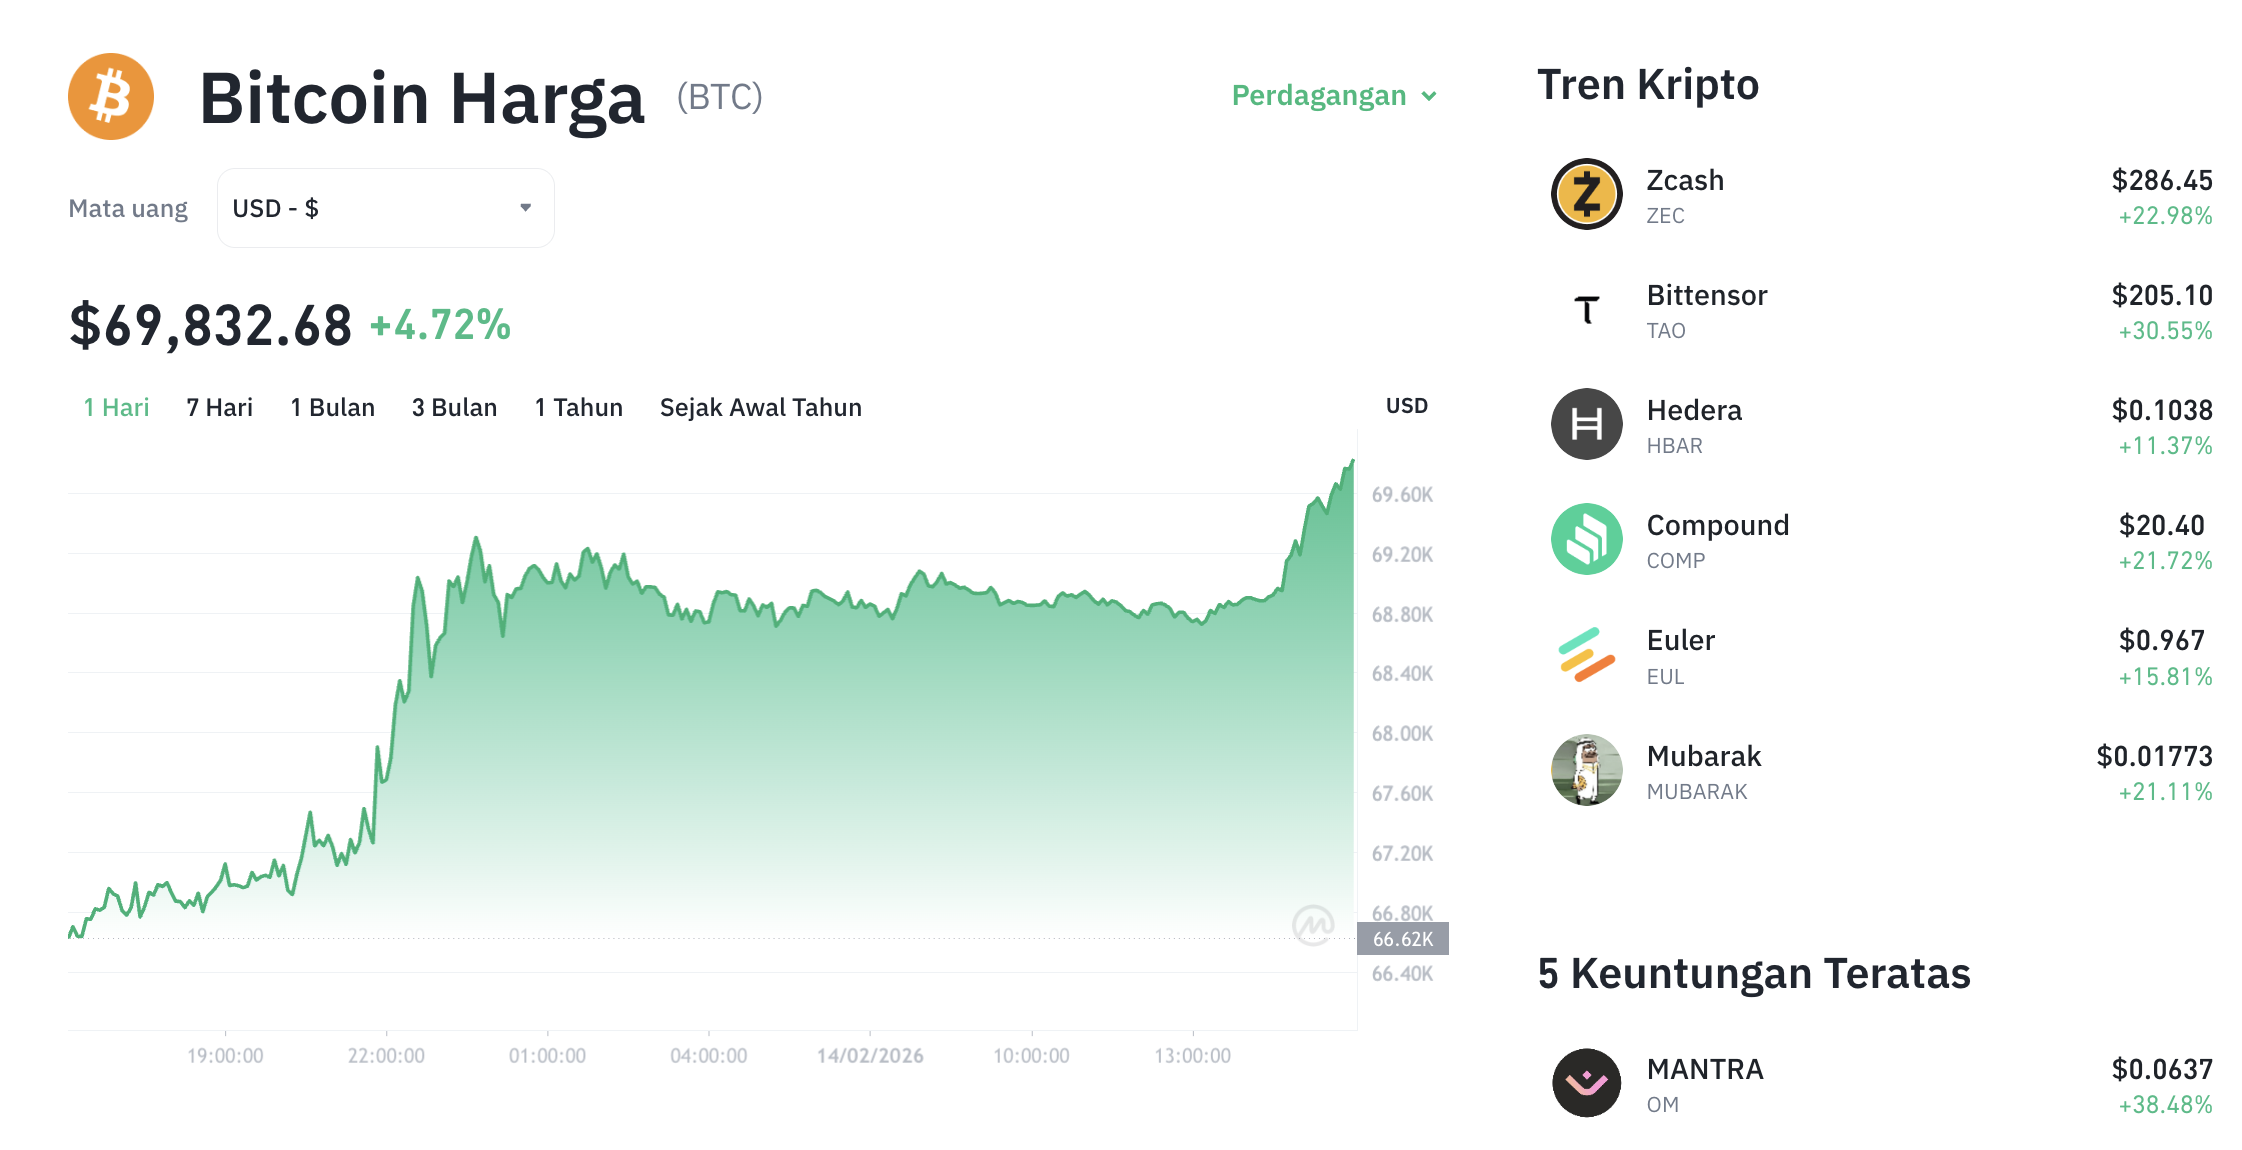Switch to the 7 Hari chart view
Screen dimensions: 2242x1150
pyautogui.click(x=218, y=407)
